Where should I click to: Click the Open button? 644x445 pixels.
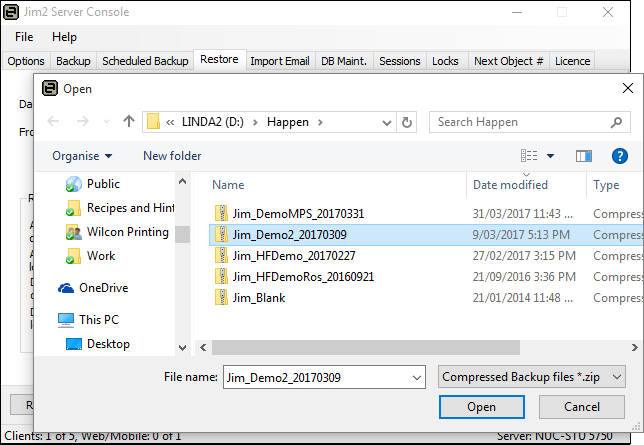481,407
